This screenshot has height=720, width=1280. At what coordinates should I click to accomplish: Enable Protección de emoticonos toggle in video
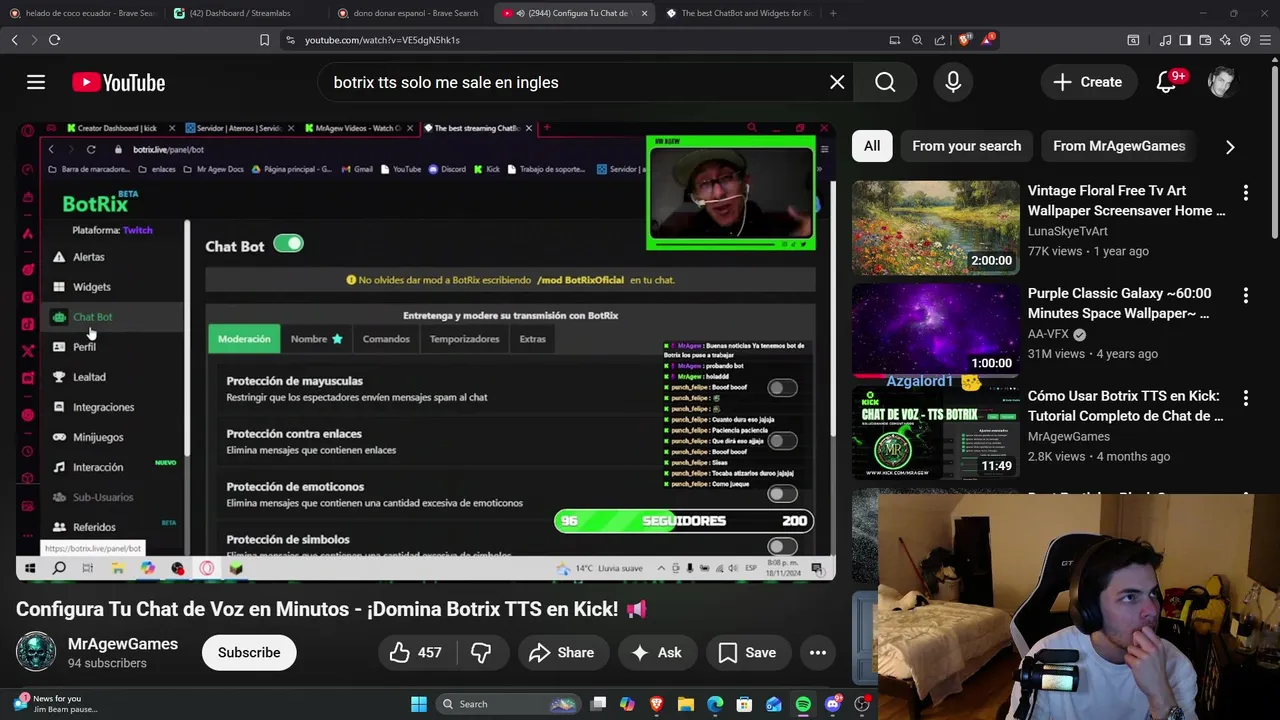point(782,494)
